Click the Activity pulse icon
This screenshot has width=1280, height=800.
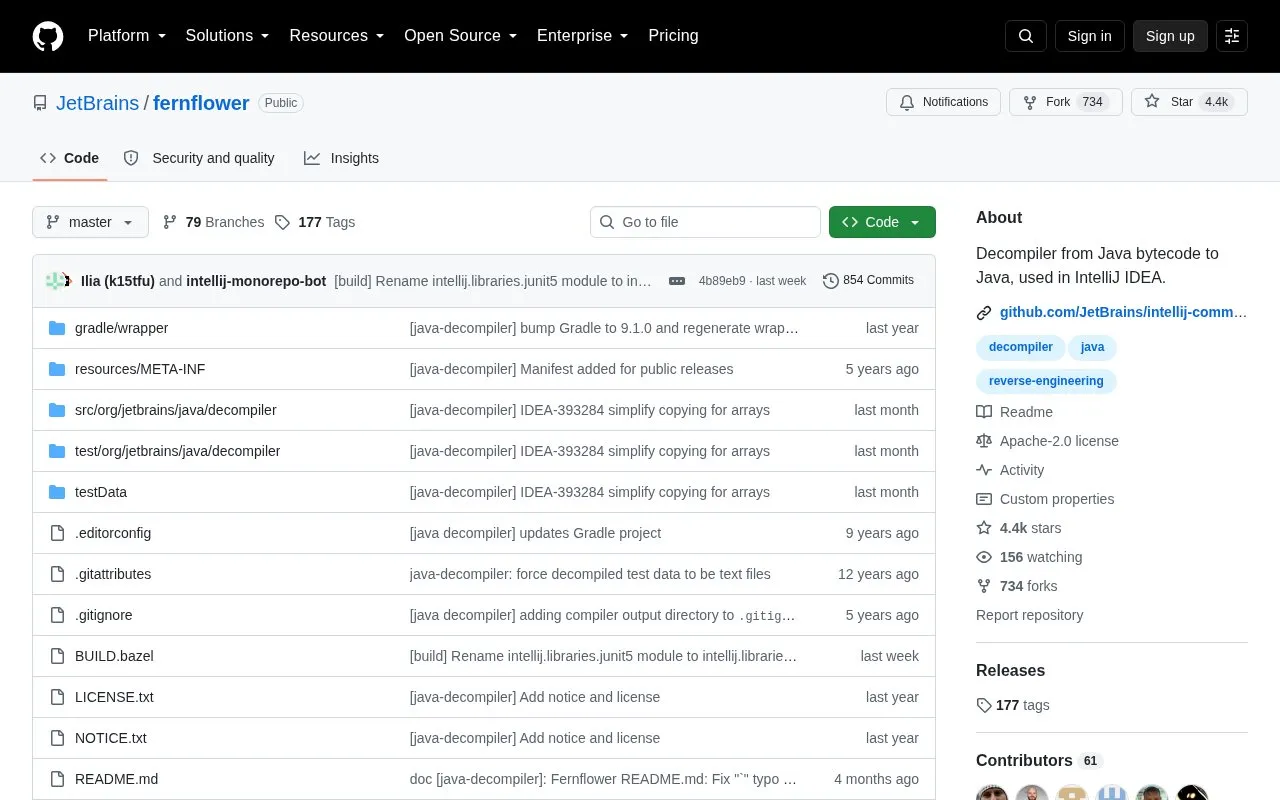[984, 470]
